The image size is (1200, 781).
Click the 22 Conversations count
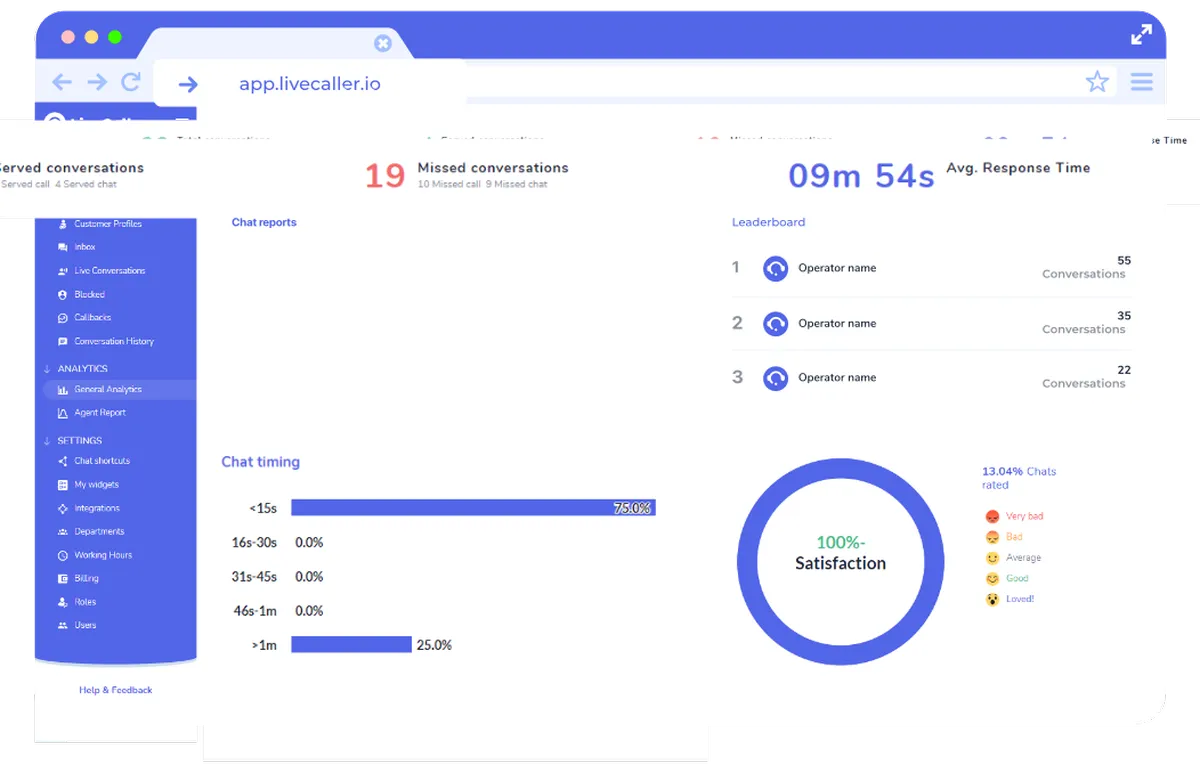(1086, 376)
